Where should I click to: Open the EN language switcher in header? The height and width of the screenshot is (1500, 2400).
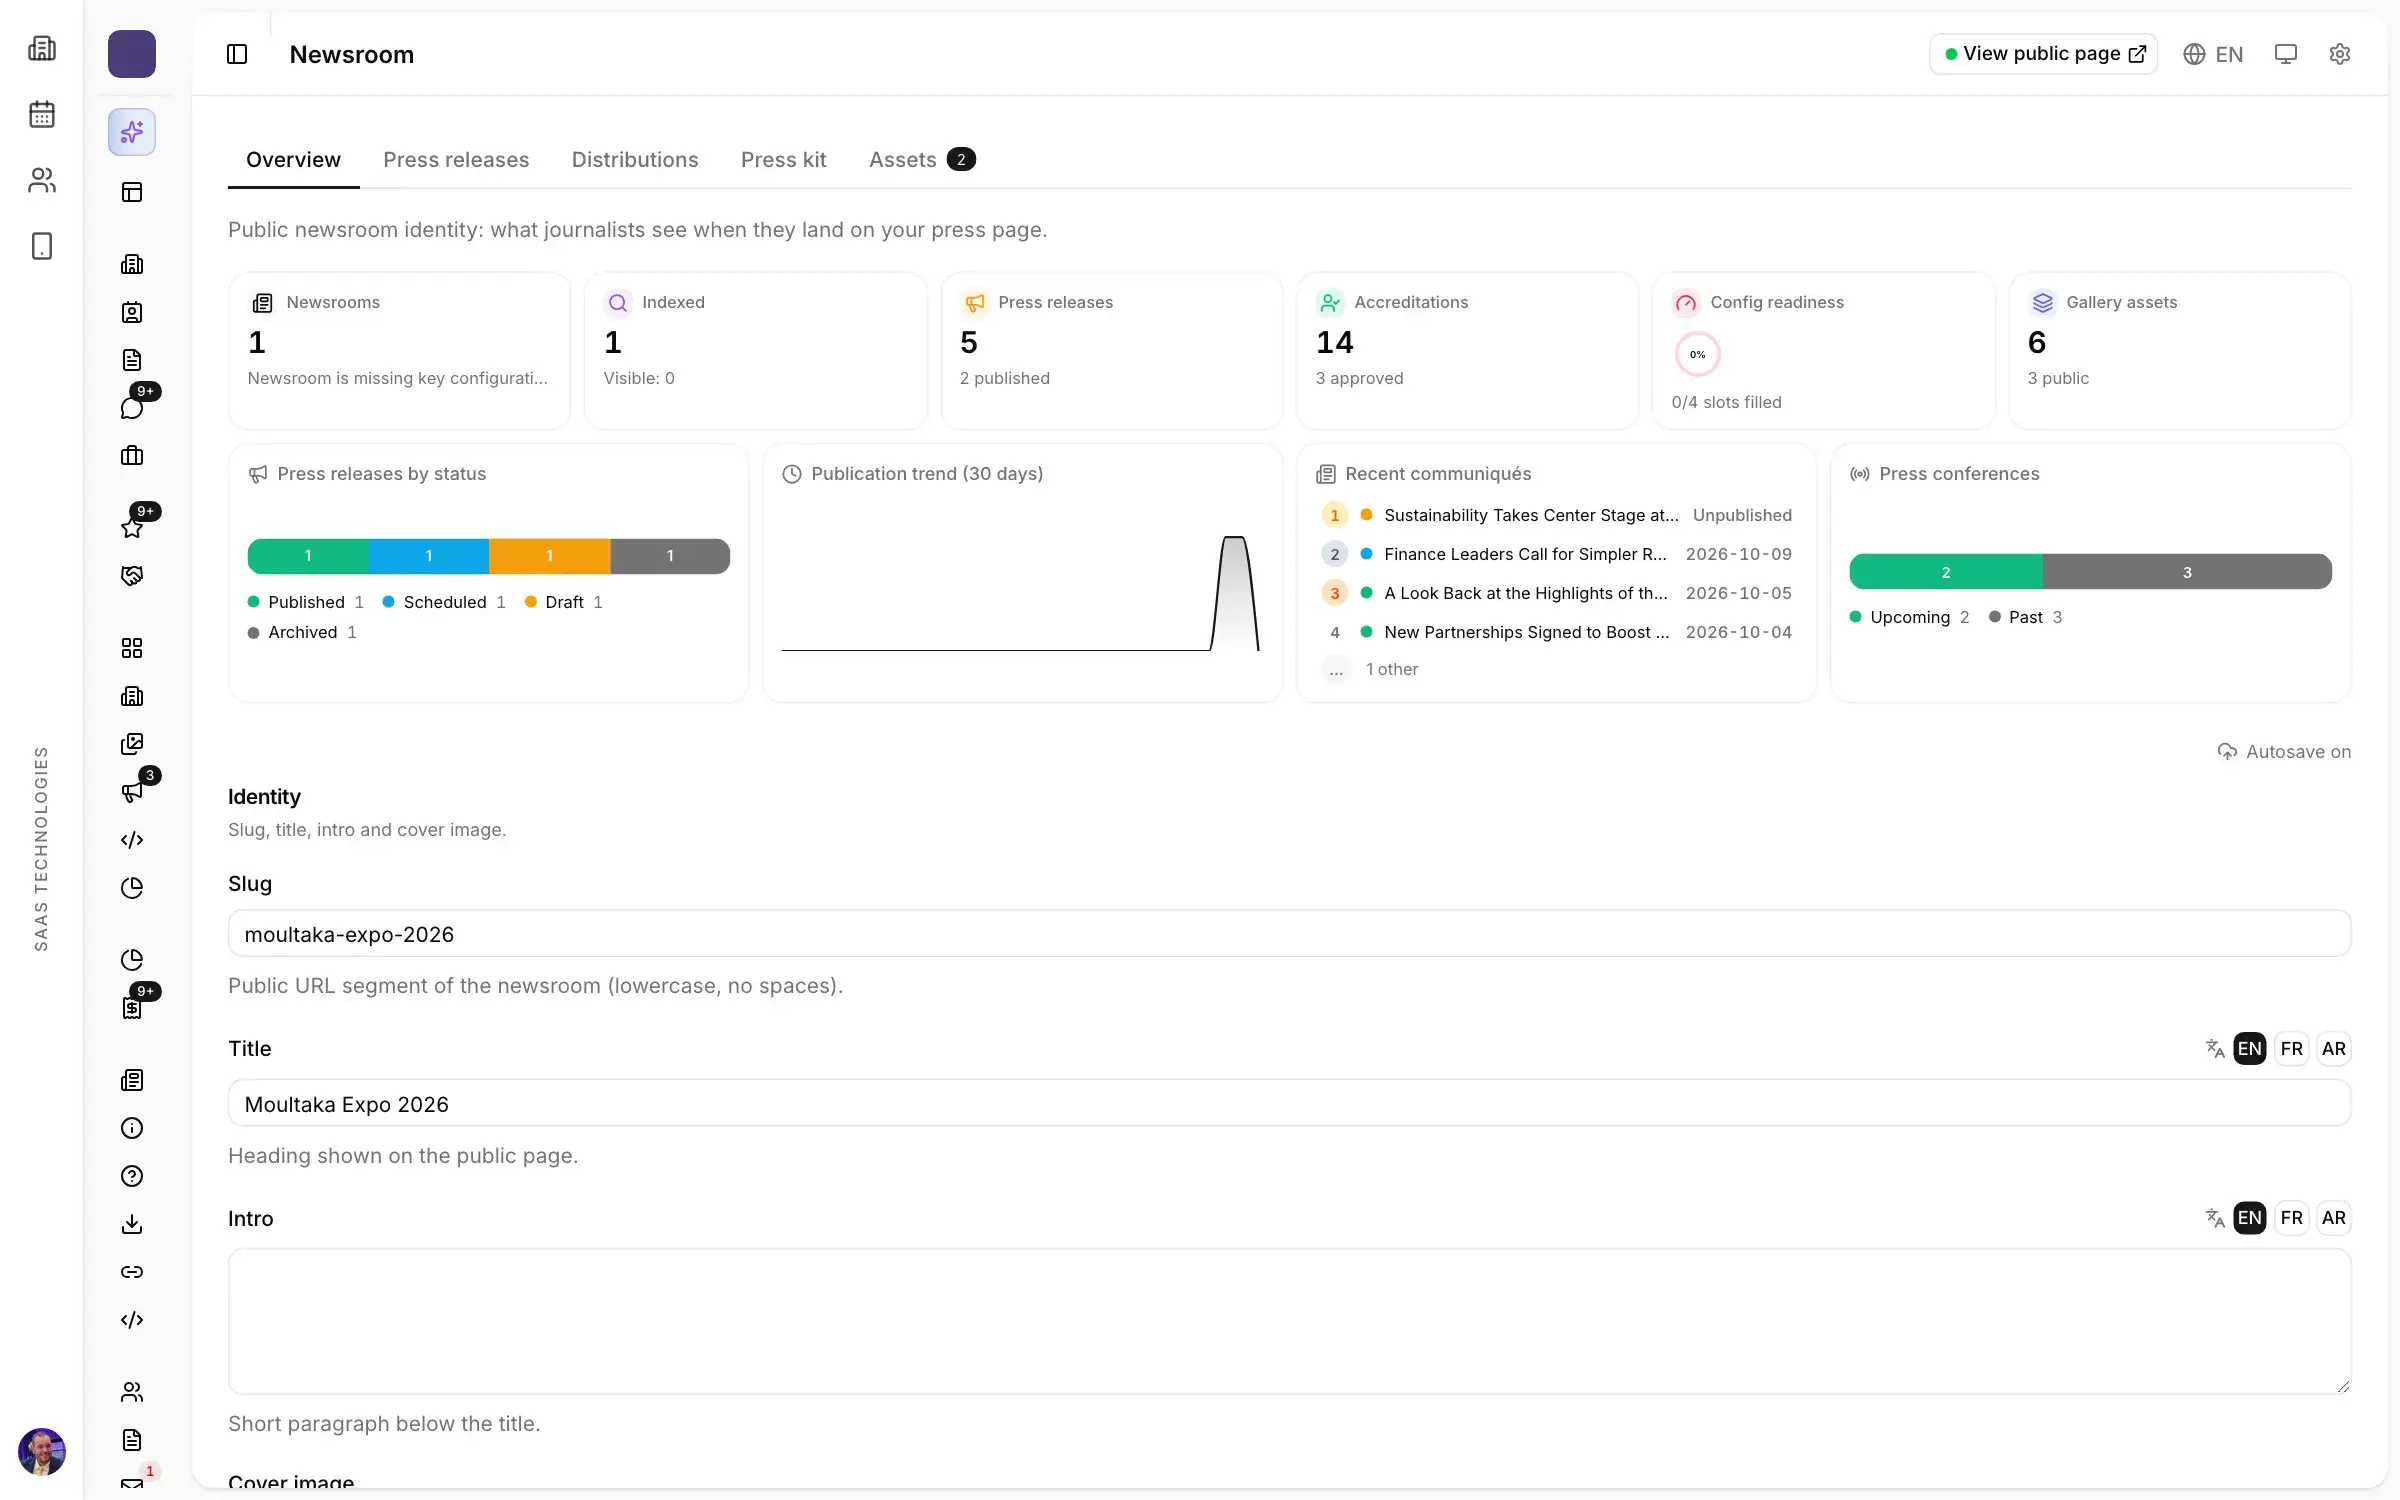coord(2213,54)
